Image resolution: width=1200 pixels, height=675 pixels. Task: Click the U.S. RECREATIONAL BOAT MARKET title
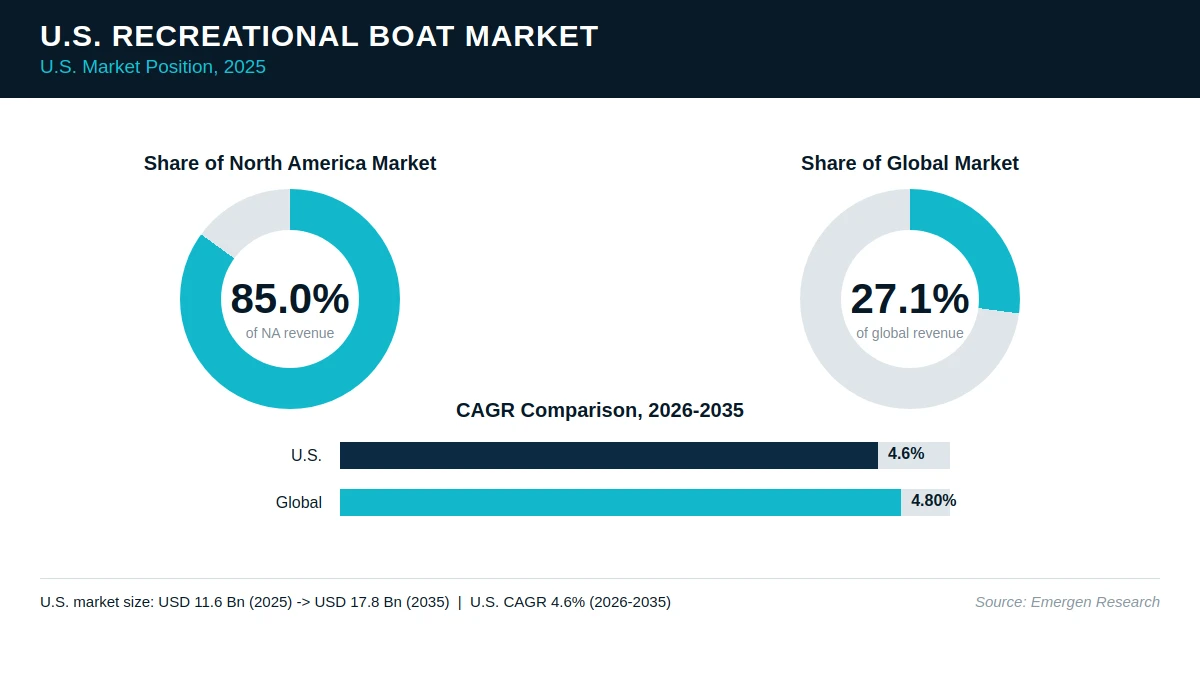point(319,36)
